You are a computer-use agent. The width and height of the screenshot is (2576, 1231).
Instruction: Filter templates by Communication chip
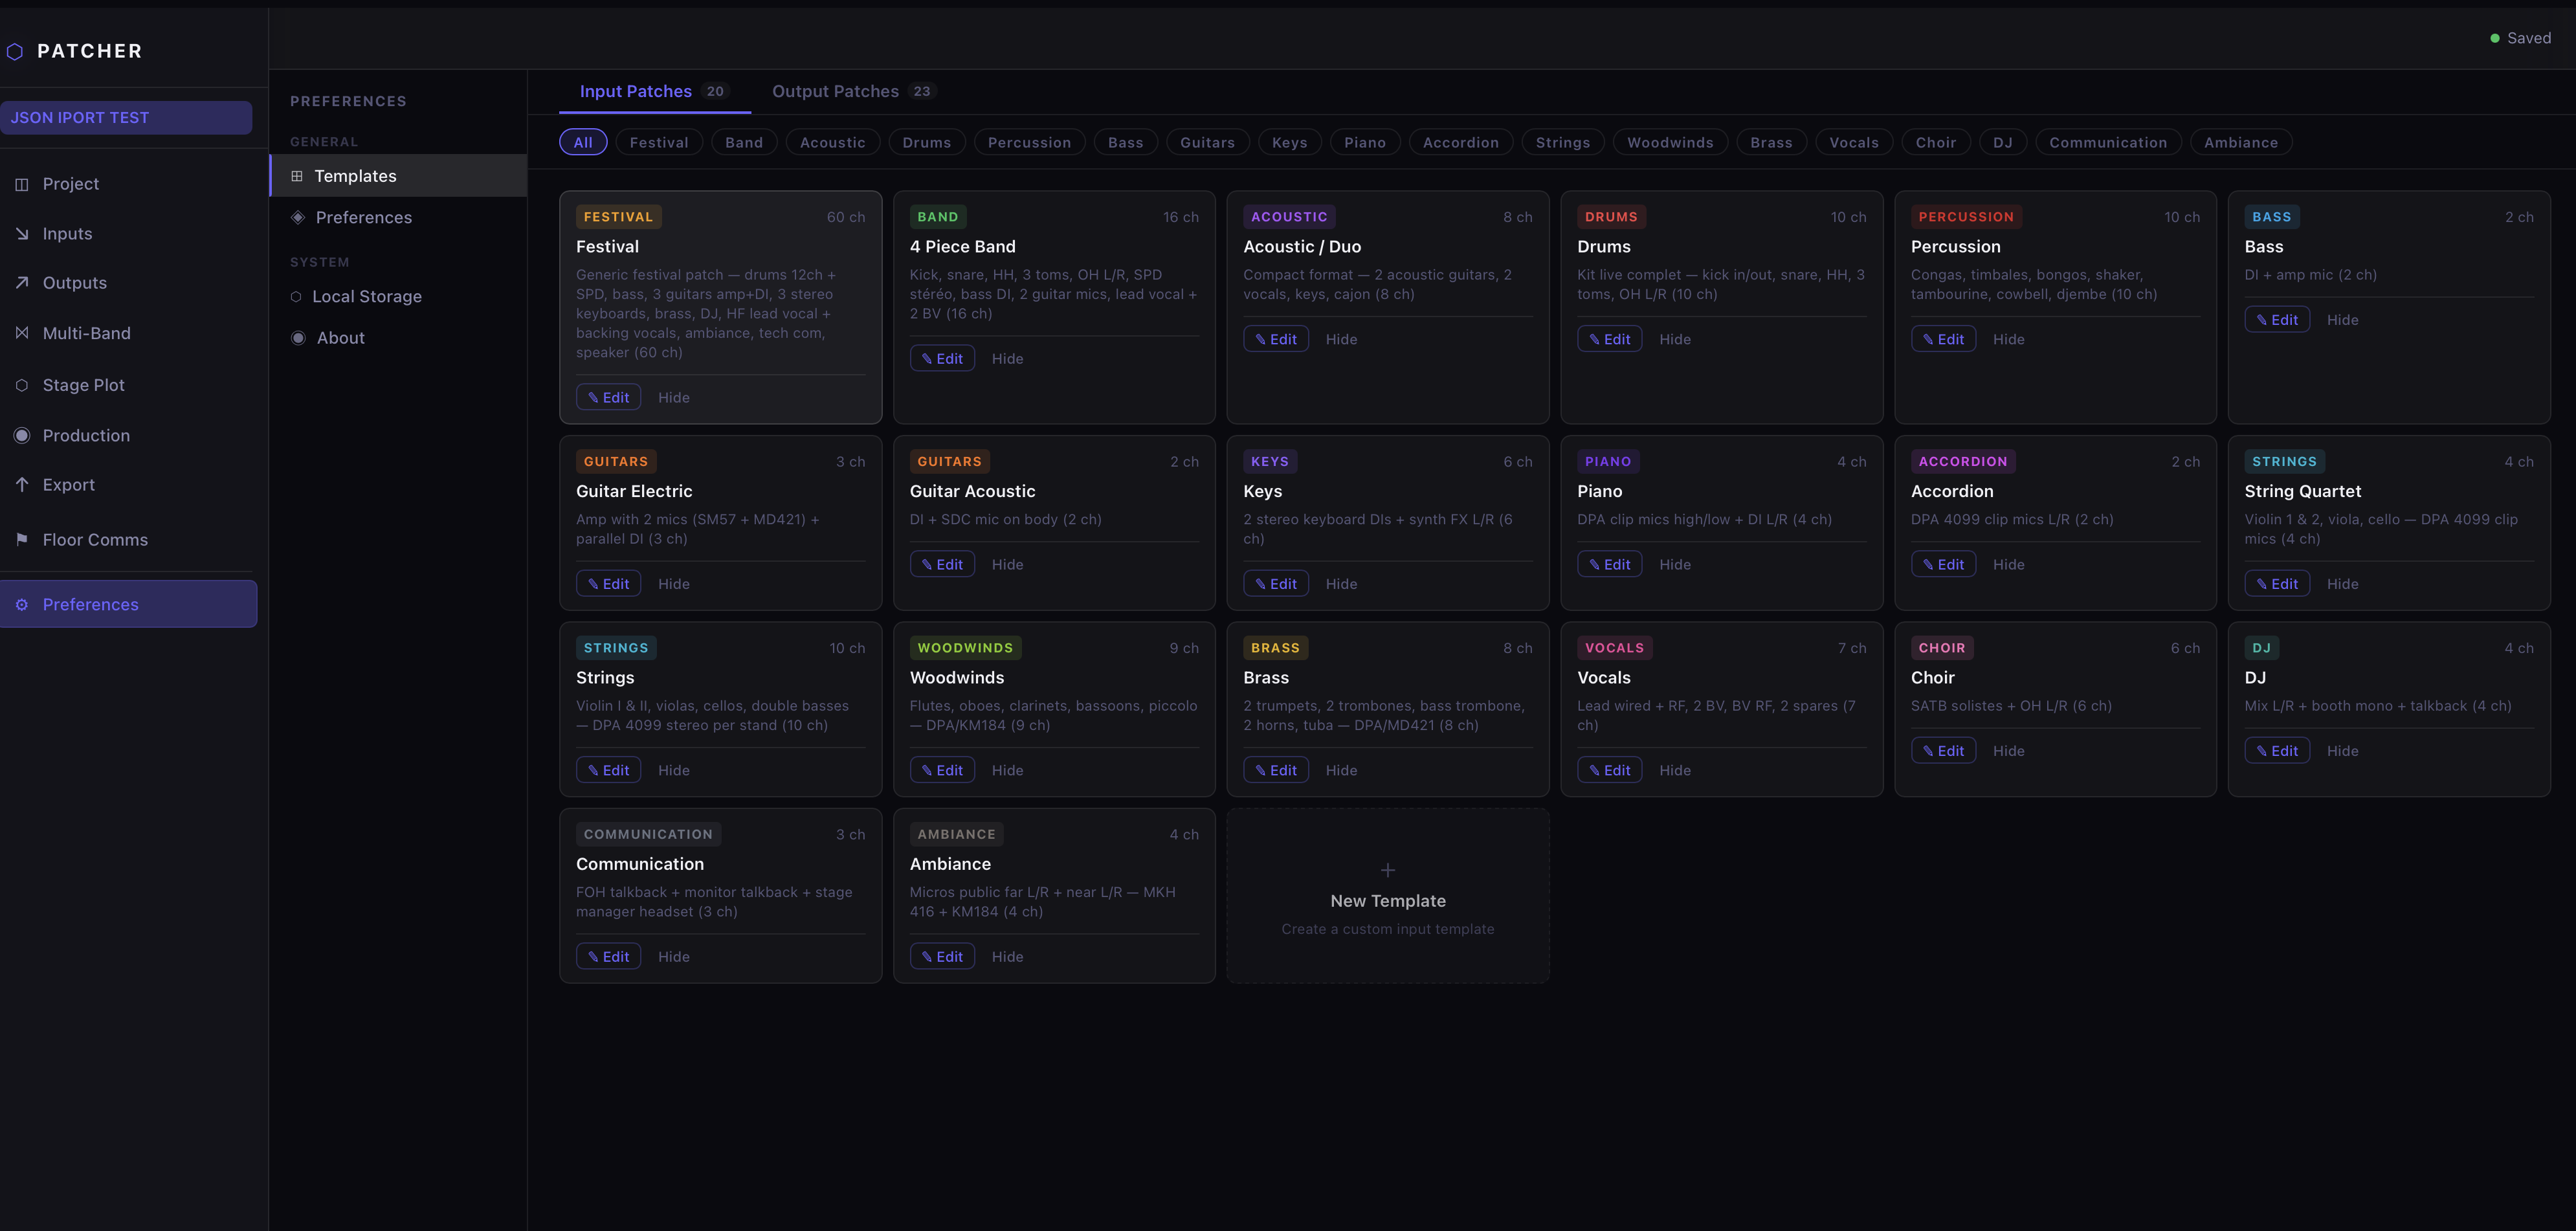coord(2108,142)
